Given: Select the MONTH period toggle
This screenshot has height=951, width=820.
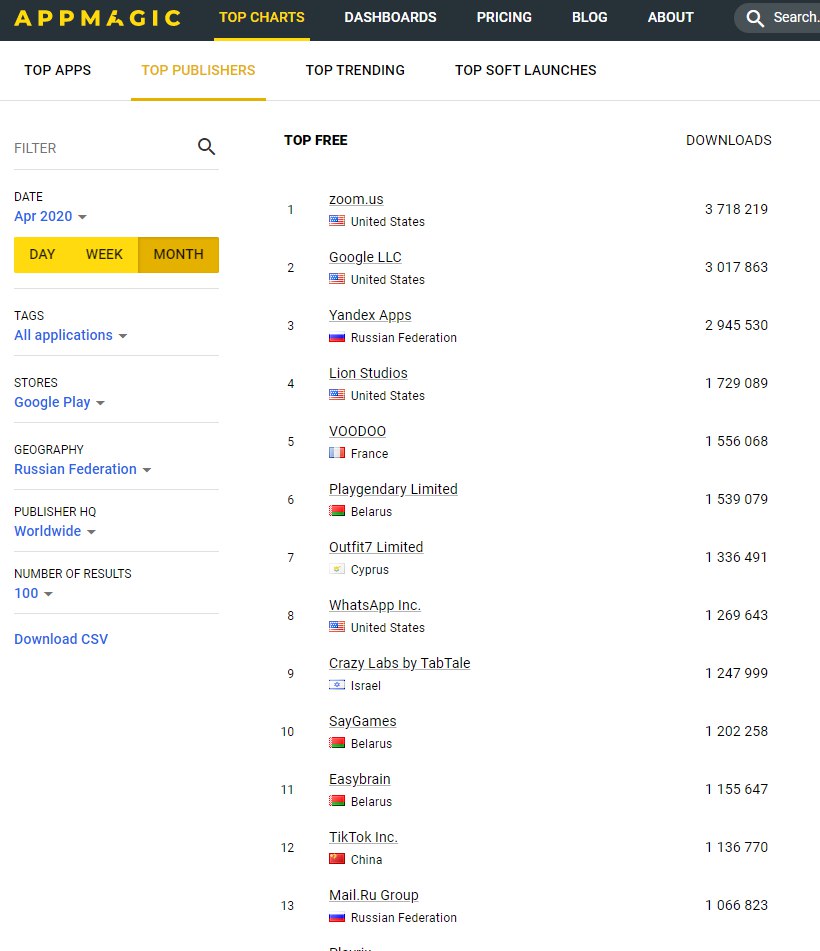Looking at the screenshot, I should pyautogui.click(x=178, y=255).
